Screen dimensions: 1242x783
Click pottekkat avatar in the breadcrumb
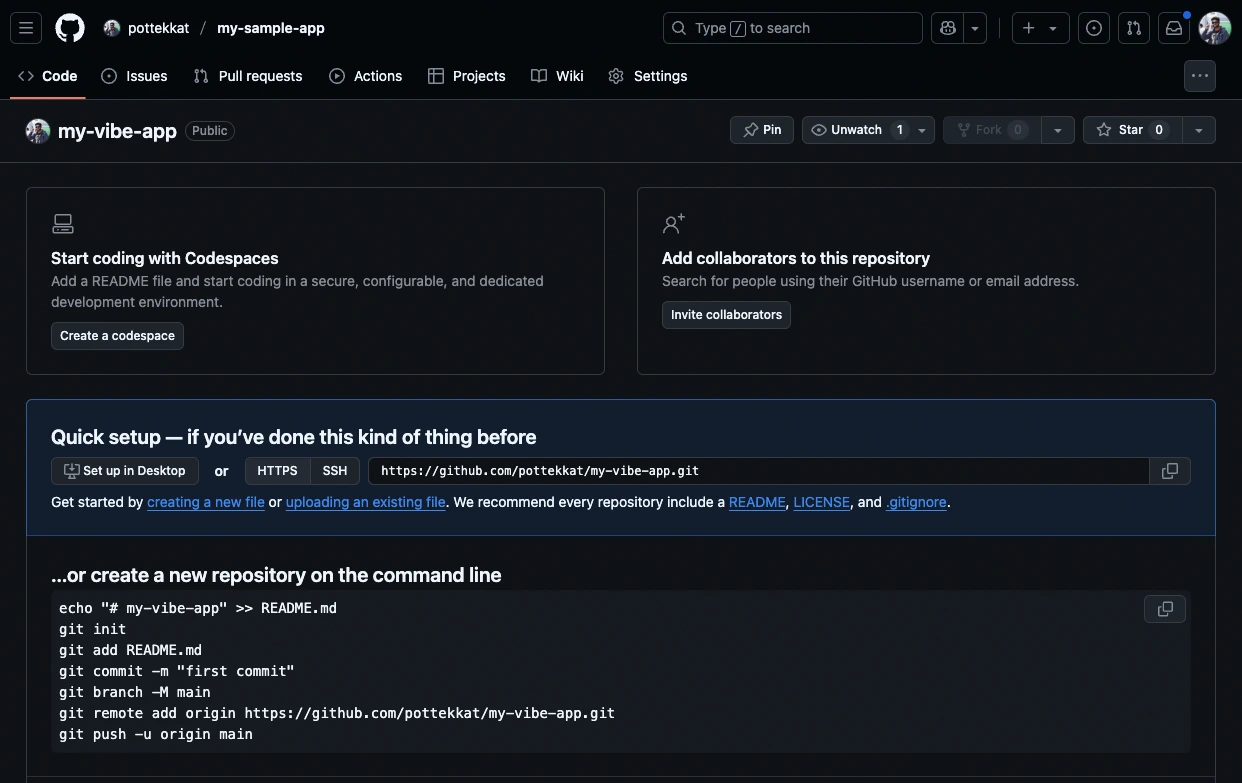point(112,28)
